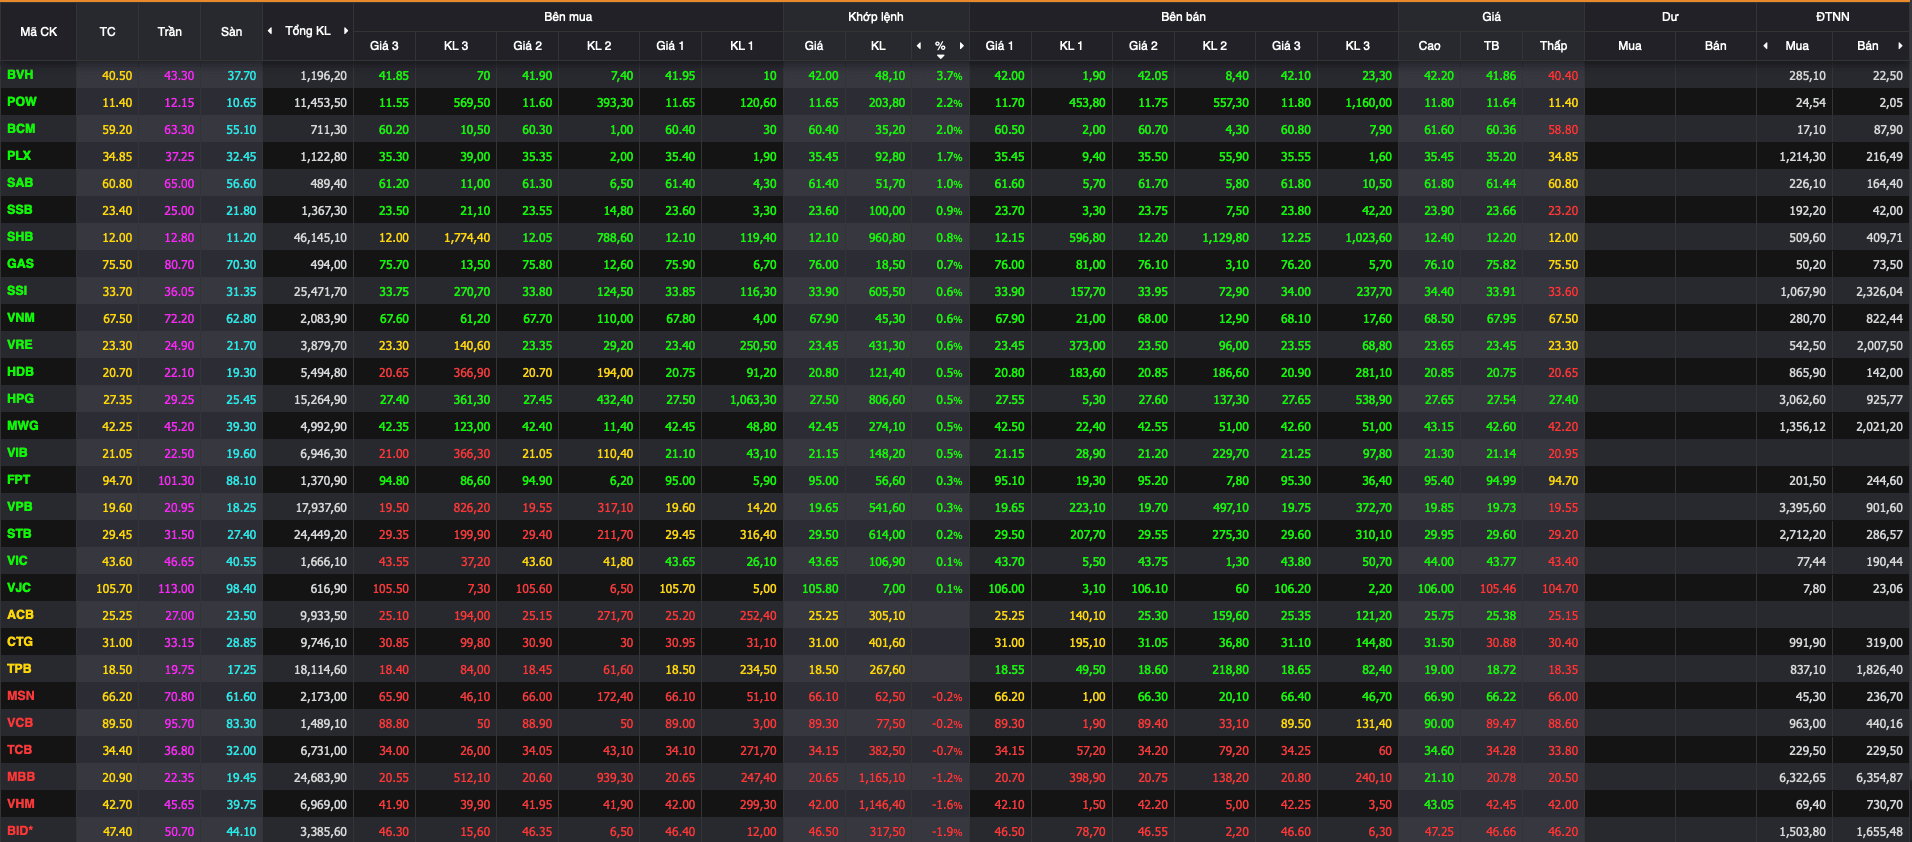Image resolution: width=1912 pixels, height=842 pixels.
Task: Click the Bên mua group header
Action: click(568, 17)
